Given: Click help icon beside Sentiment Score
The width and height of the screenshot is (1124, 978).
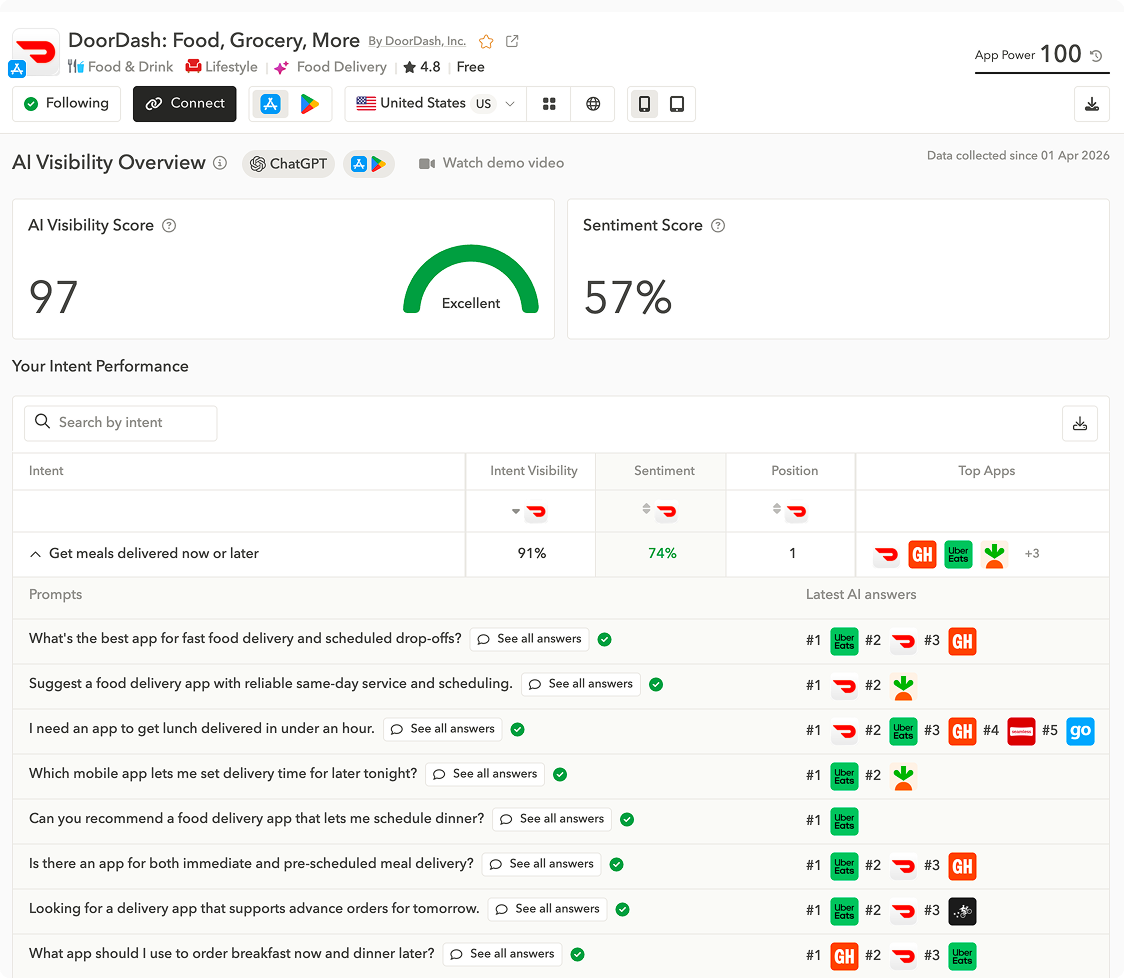Looking at the screenshot, I should [718, 226].
